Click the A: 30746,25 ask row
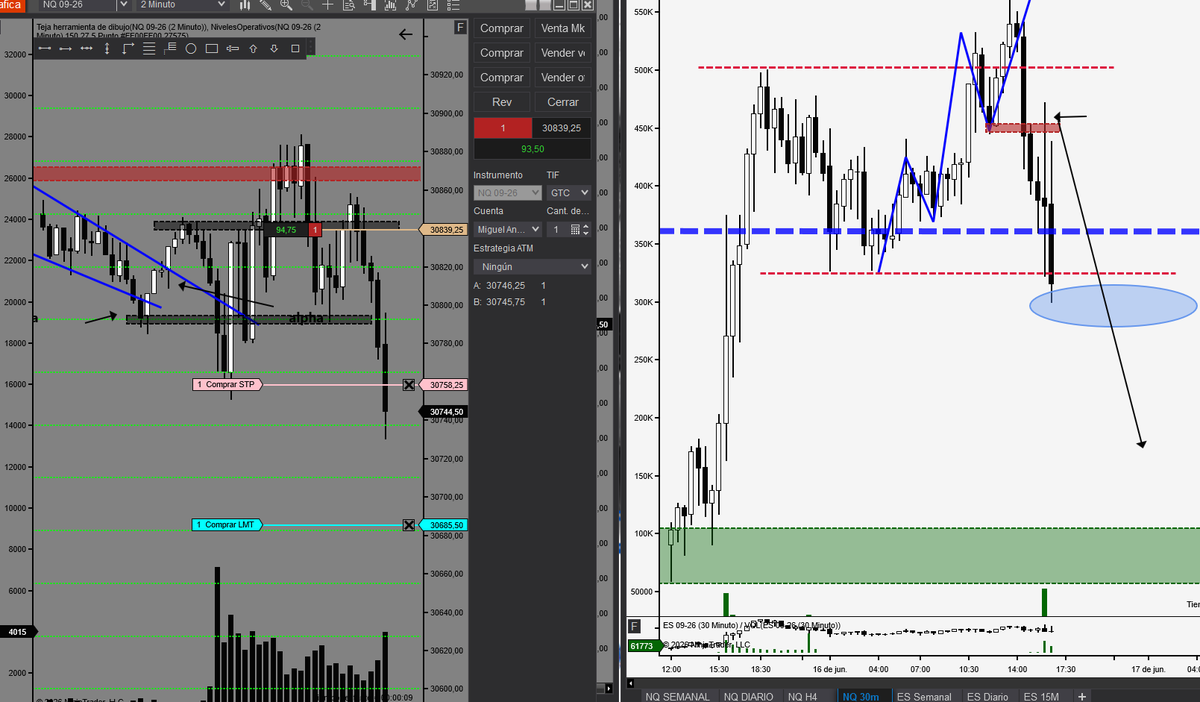 [512, 285]
